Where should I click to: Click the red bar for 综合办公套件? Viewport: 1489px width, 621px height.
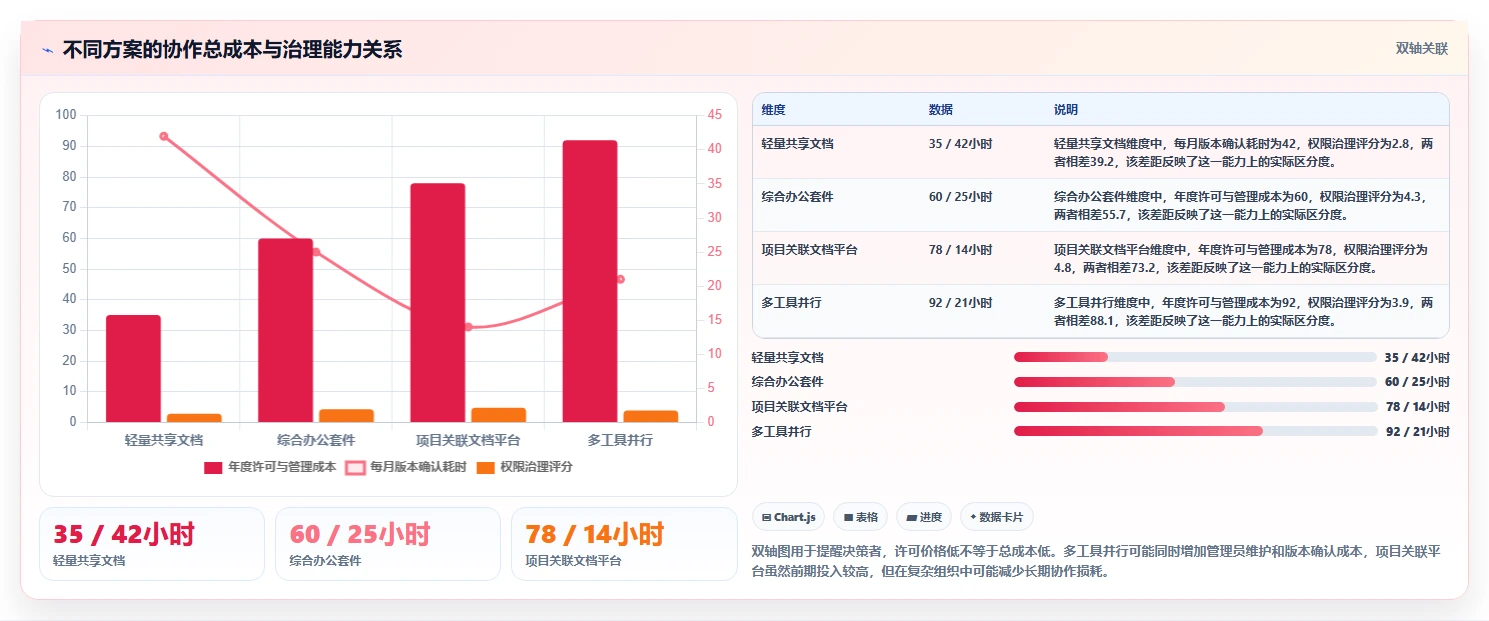[285, 330]
